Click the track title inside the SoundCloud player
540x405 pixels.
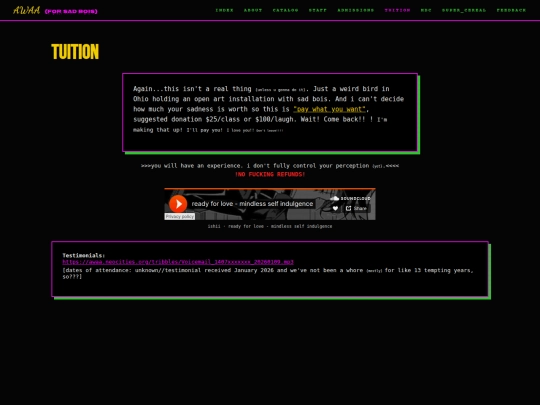252,204
